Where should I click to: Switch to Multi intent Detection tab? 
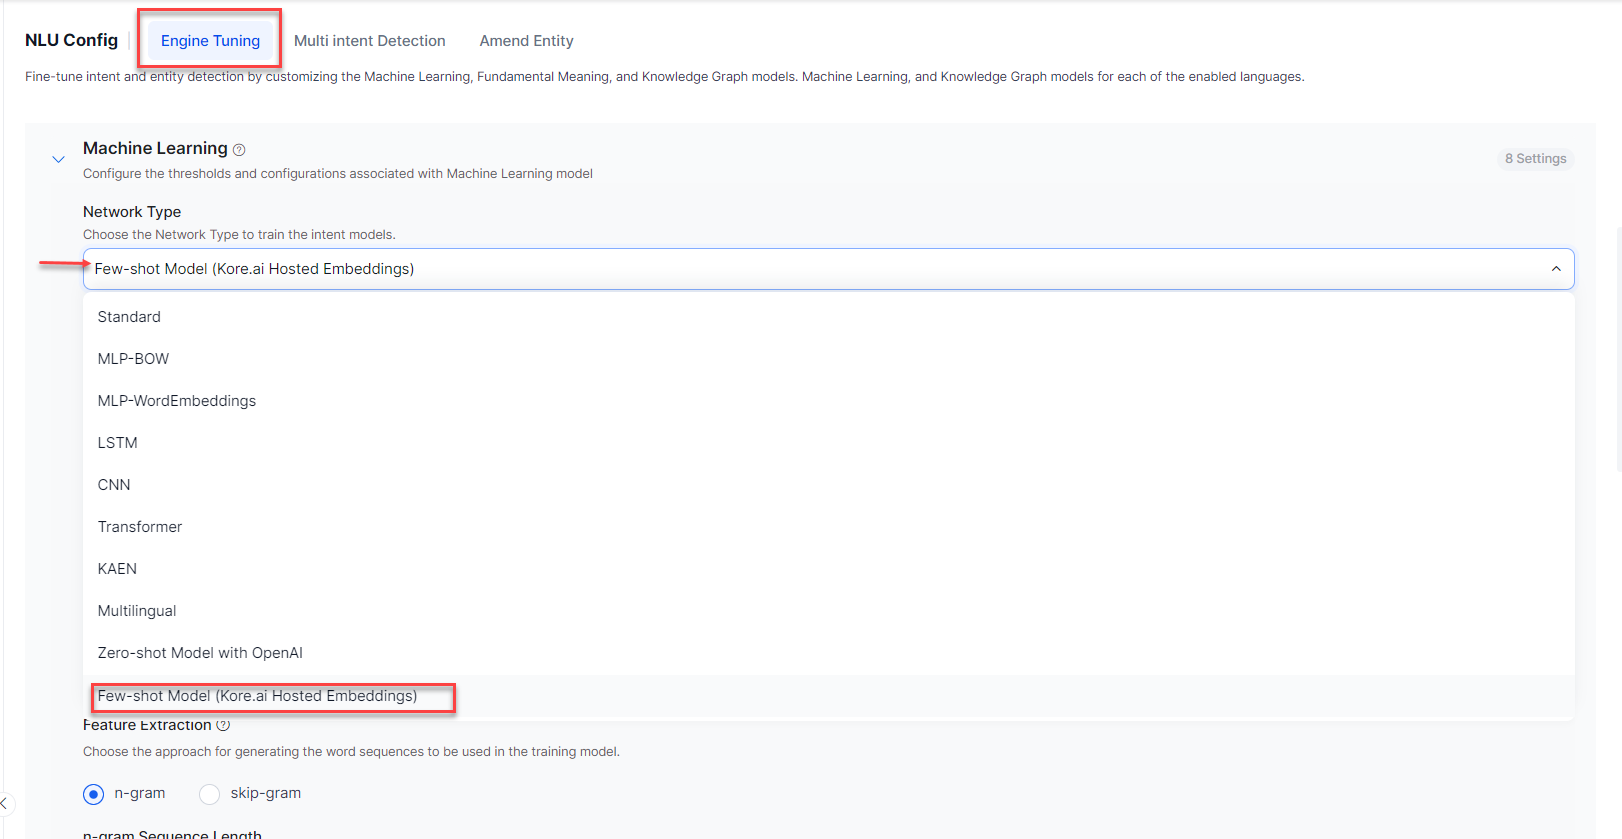pyautogui.click(x=369, y=41)
